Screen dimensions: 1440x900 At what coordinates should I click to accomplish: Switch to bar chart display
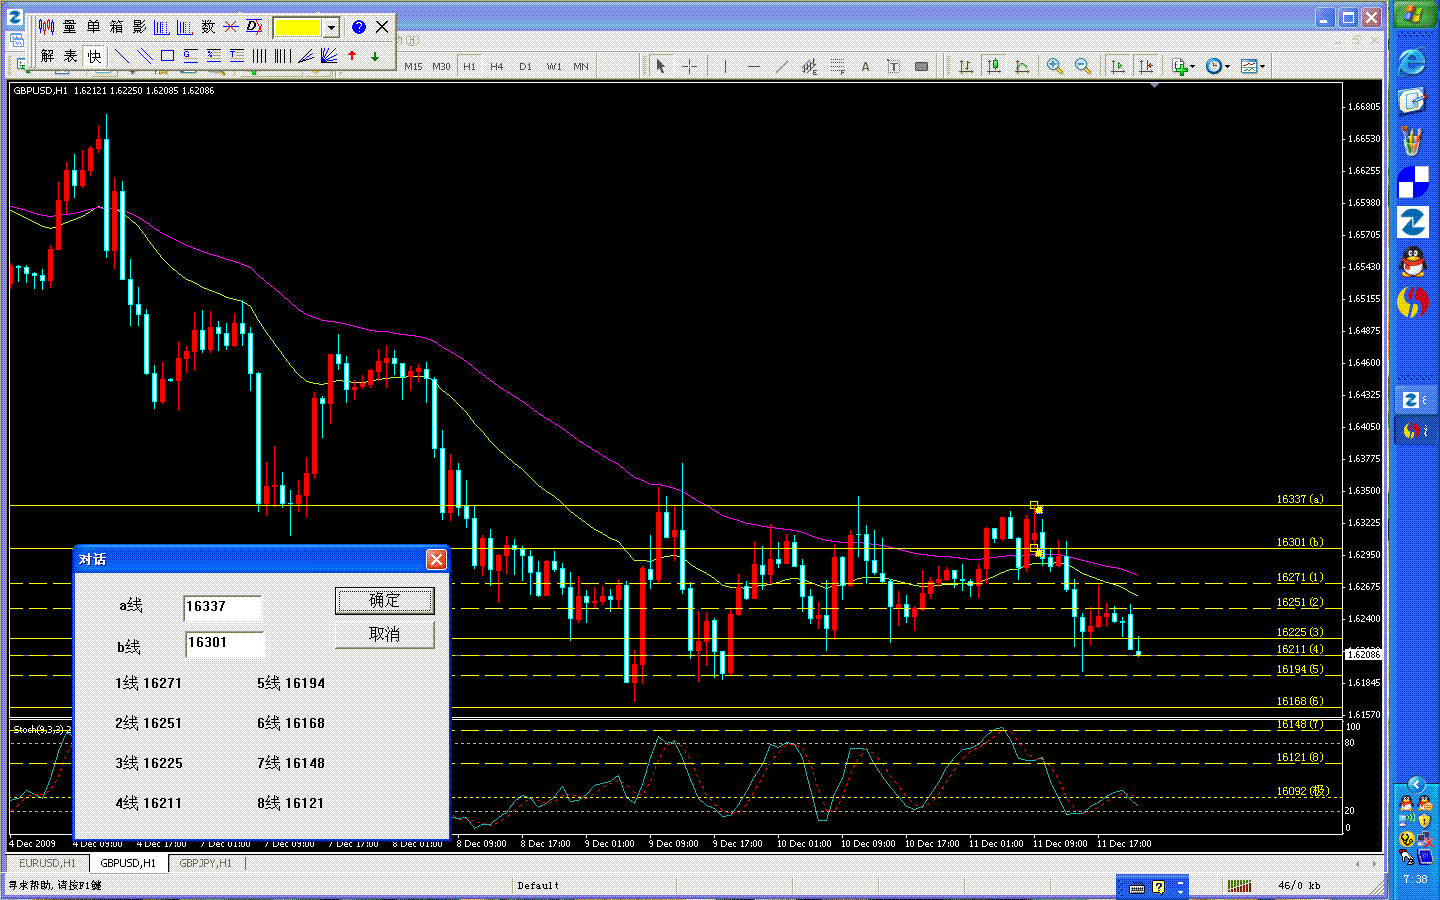click(x=965, y=66)
